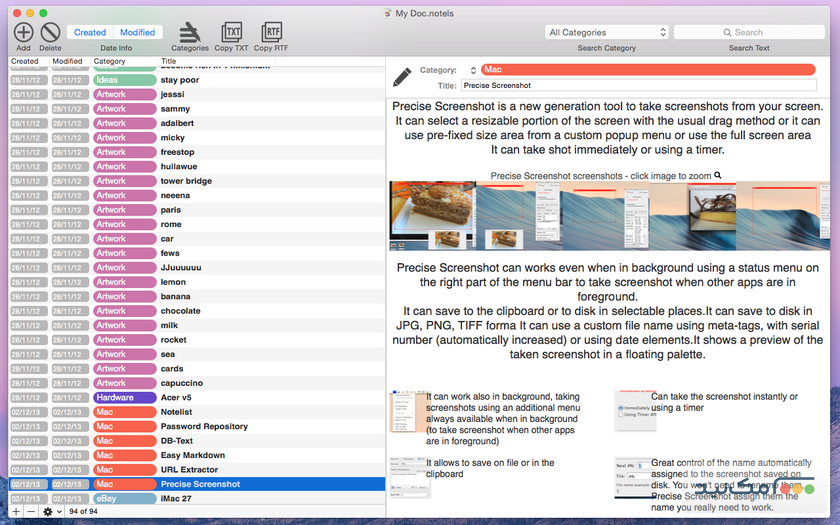Select the note titled URL Extractor
Screen dimensions: 840x525
(x=197, y=470)
